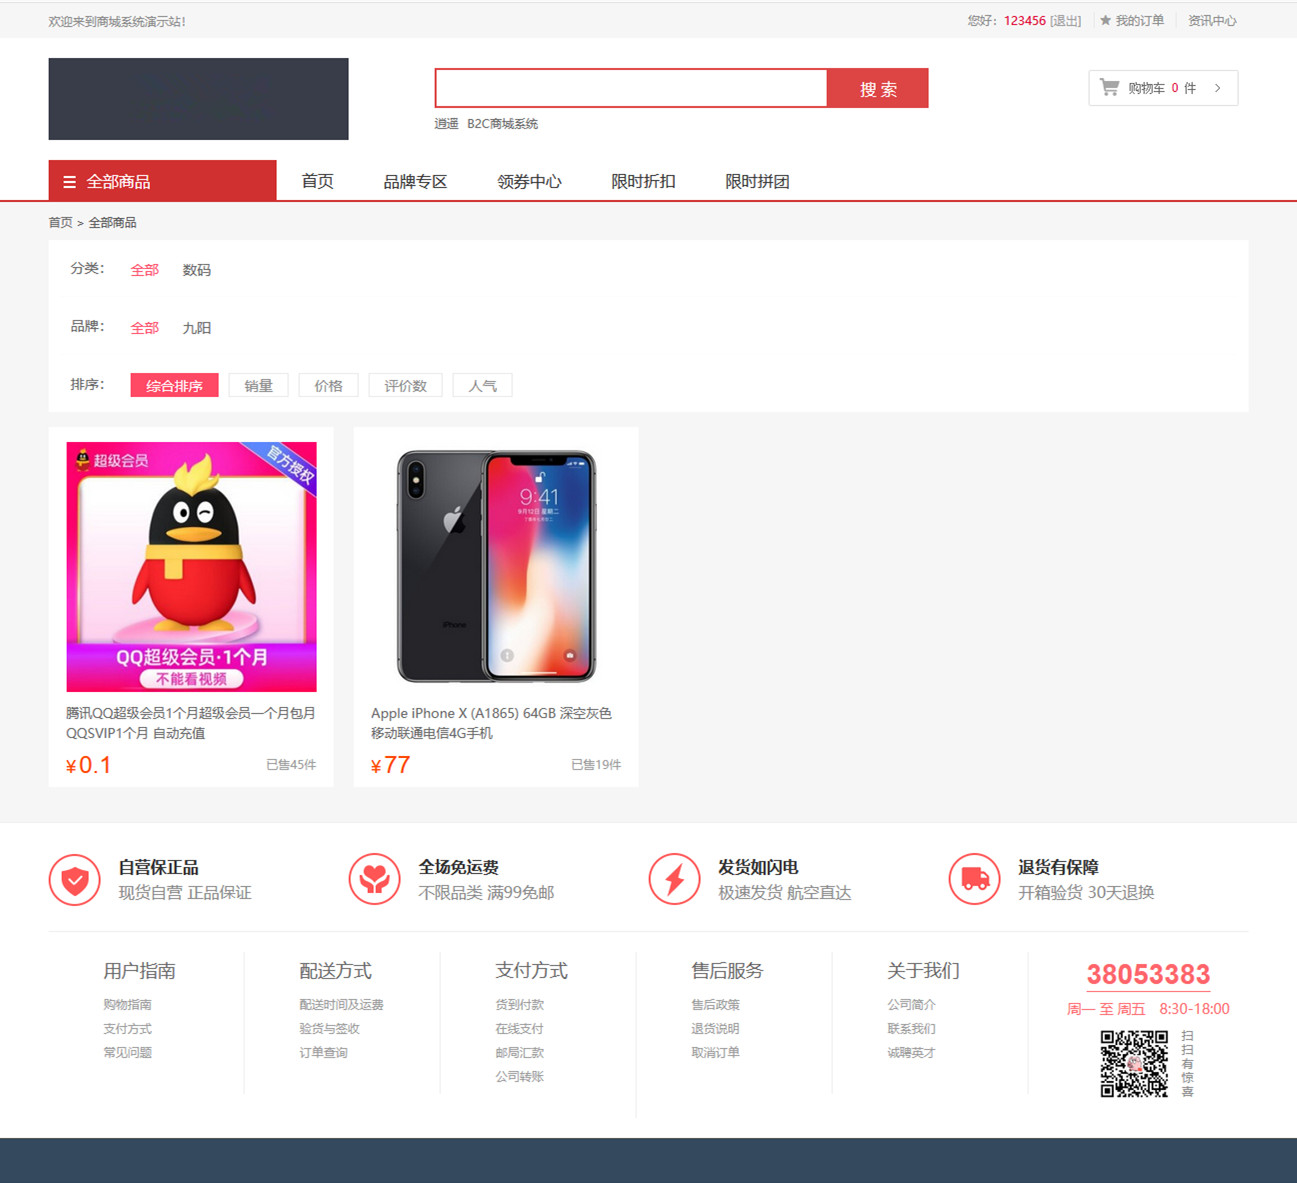Open the 全部商品 category menu

pos(162,181)
